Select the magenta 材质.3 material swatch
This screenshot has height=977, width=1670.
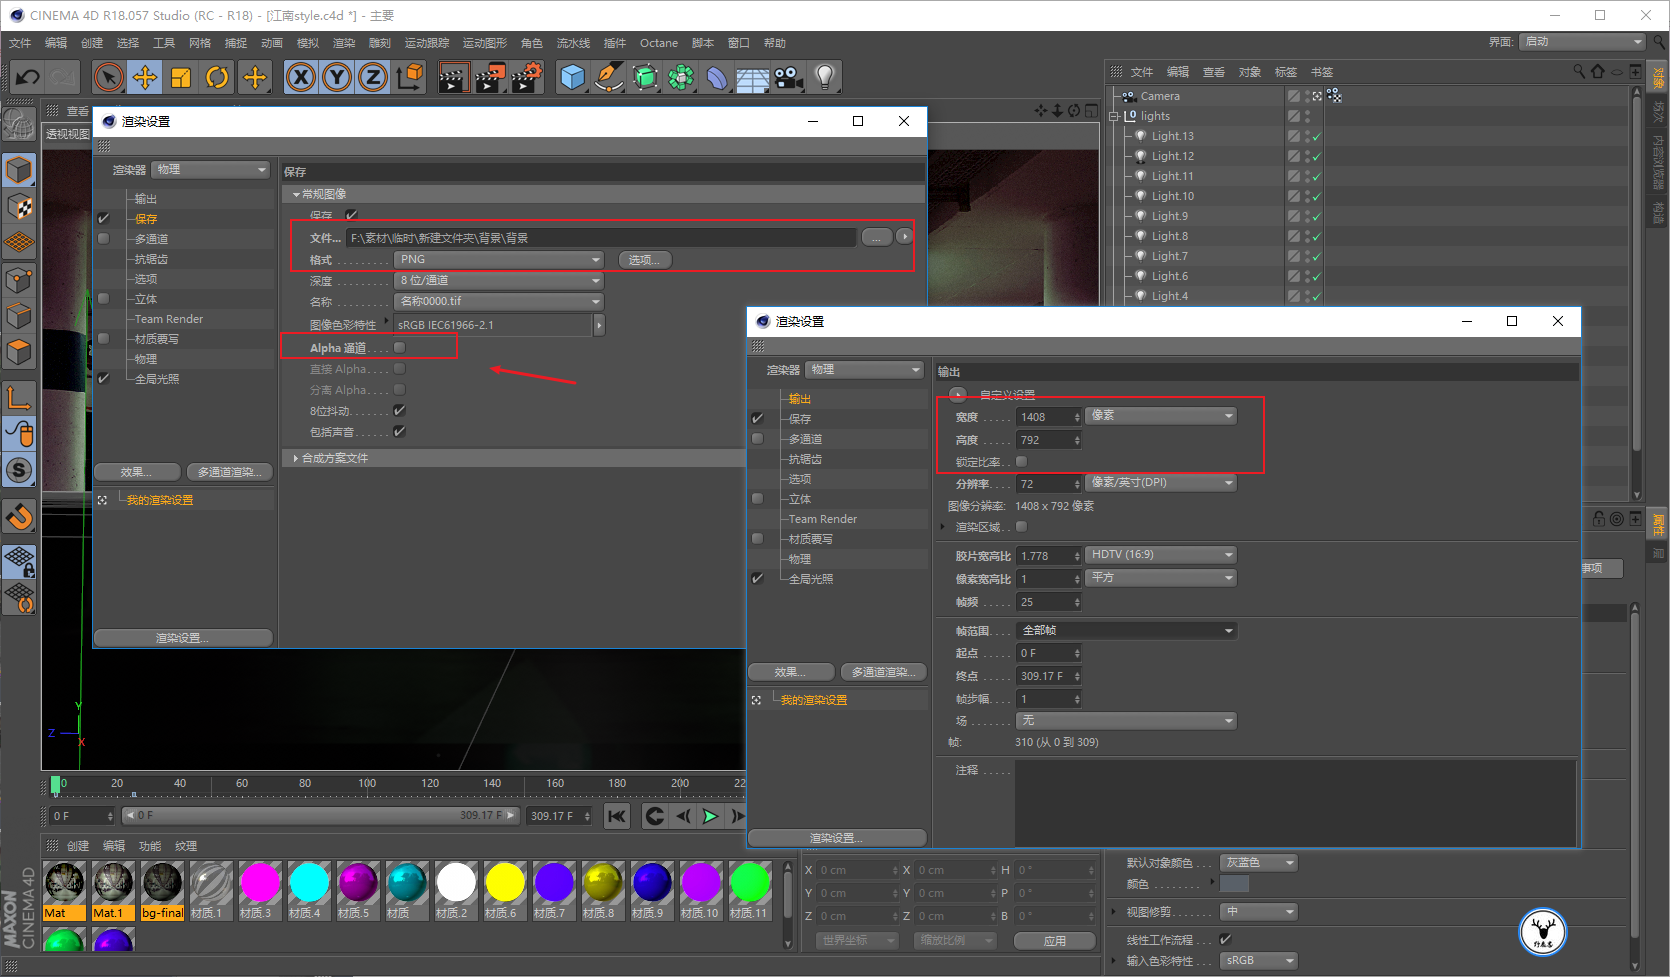260,889
